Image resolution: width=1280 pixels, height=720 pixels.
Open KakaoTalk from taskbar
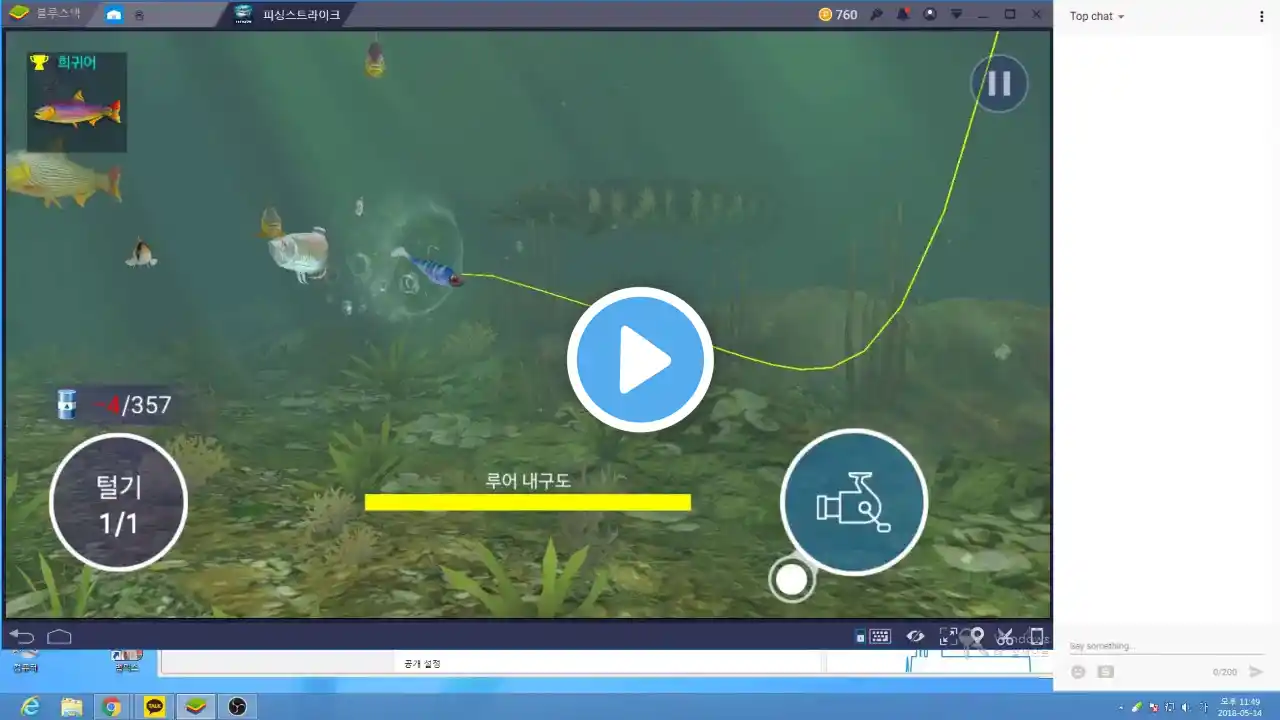155,706
